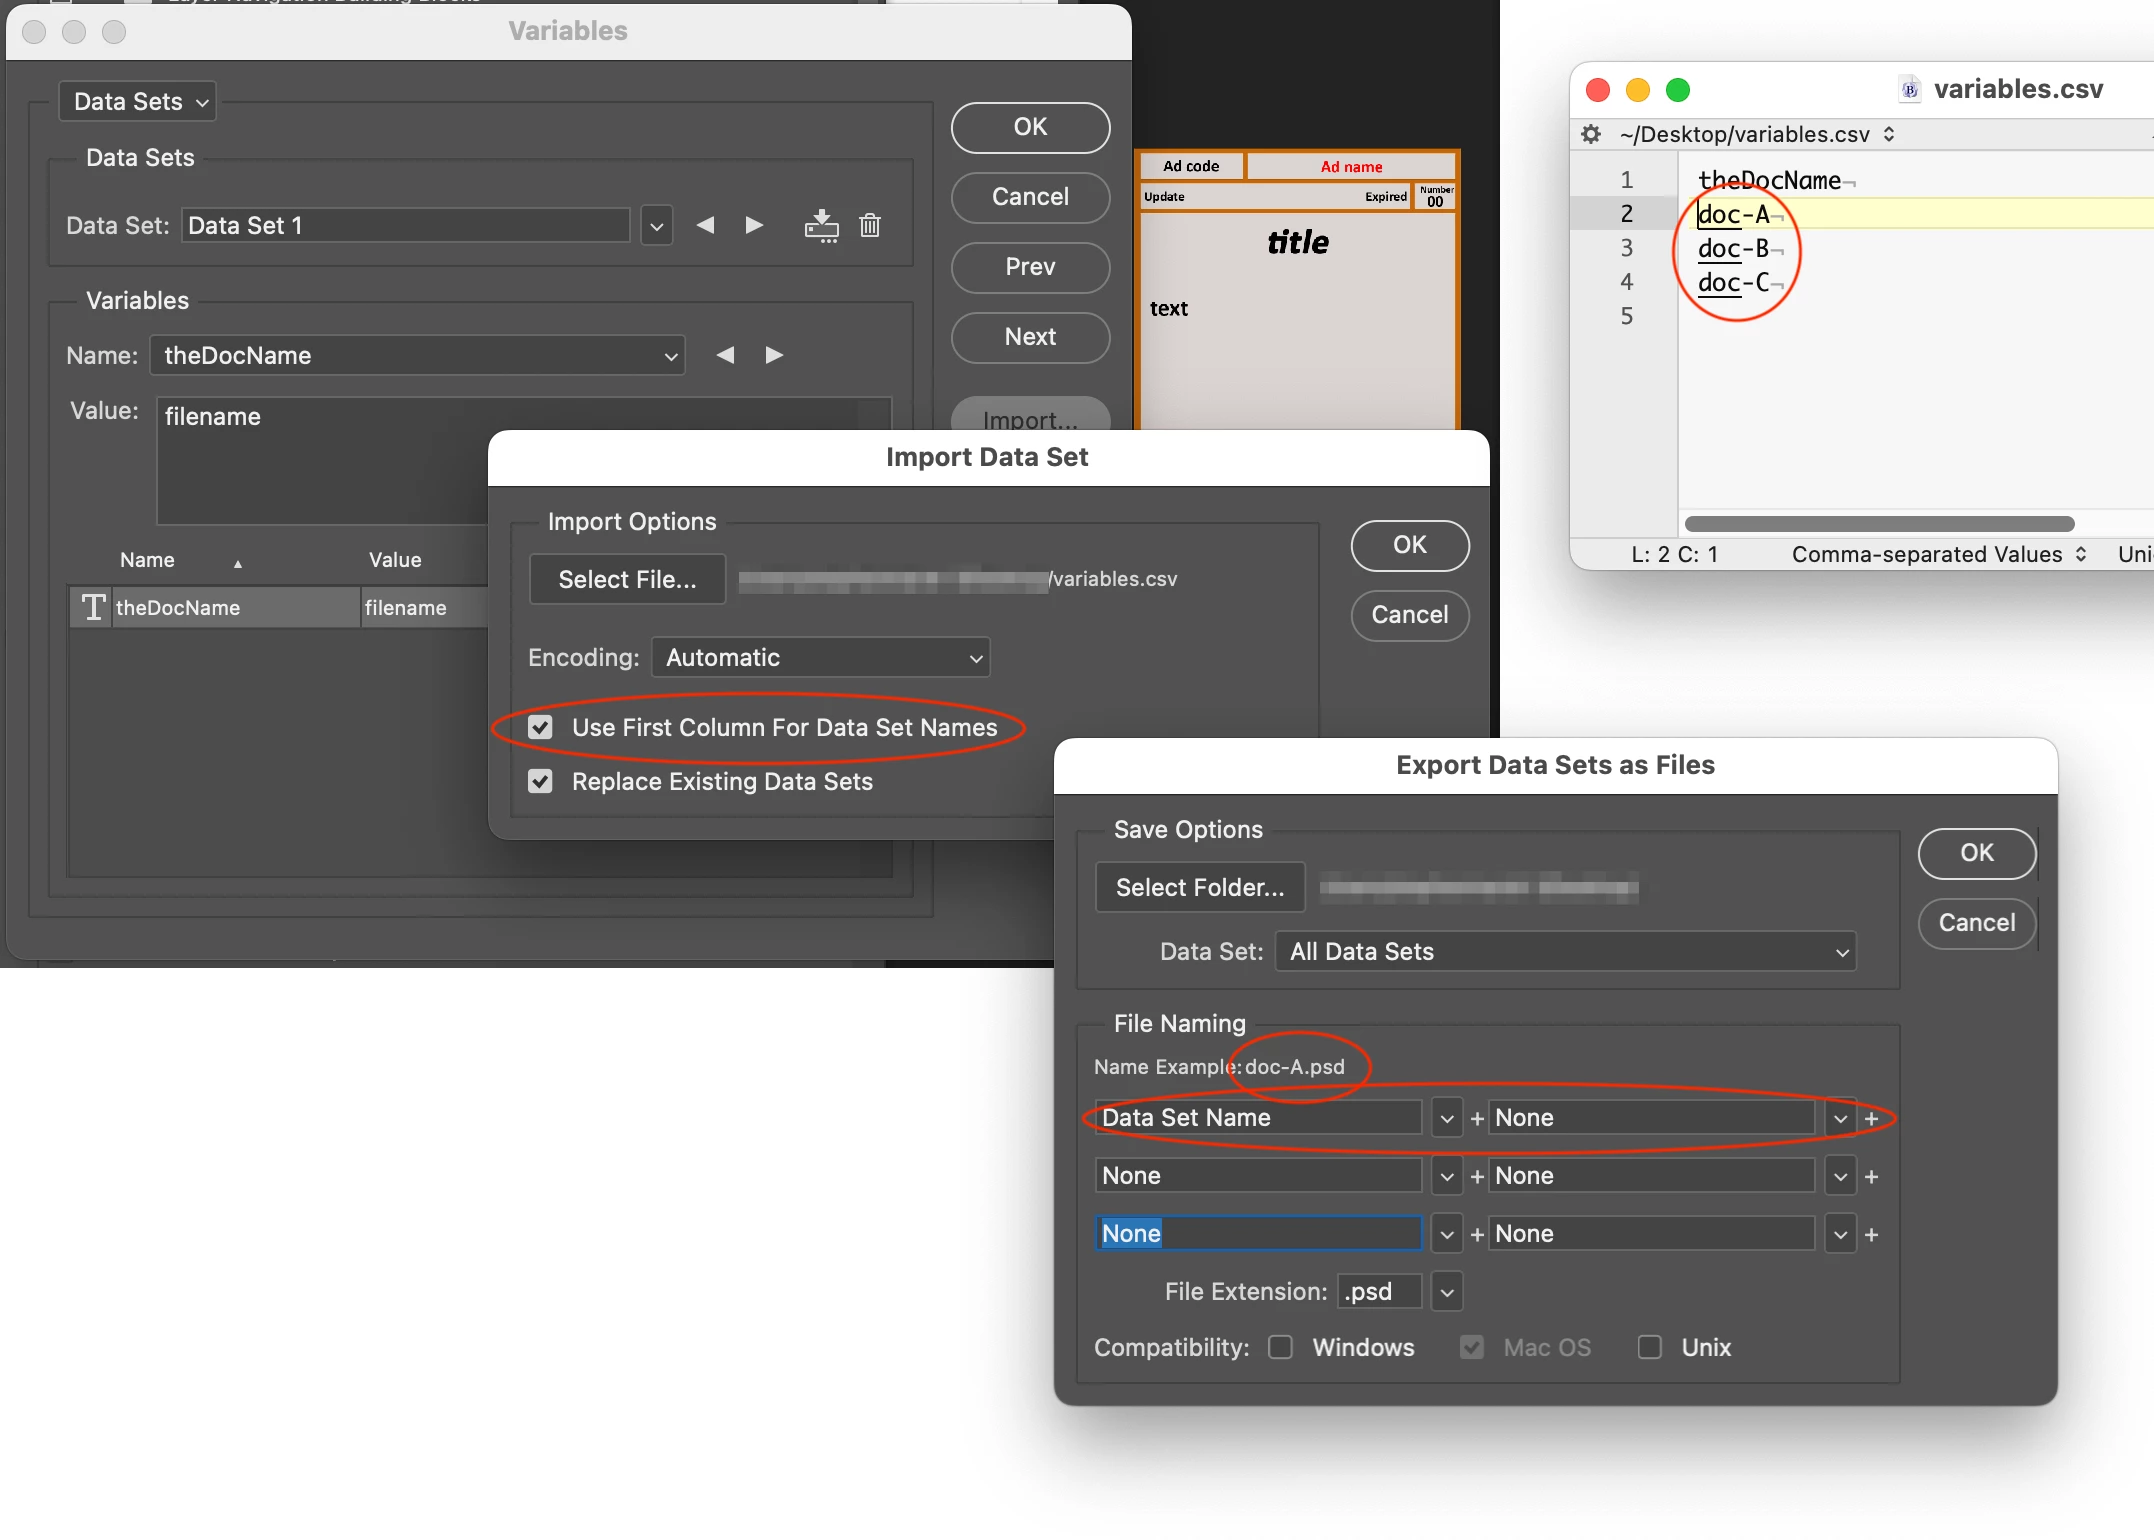This screenshot has width=2154, height=1540.
Task: Click the plus icon after the first naming row
Action: point(1871,1119)
